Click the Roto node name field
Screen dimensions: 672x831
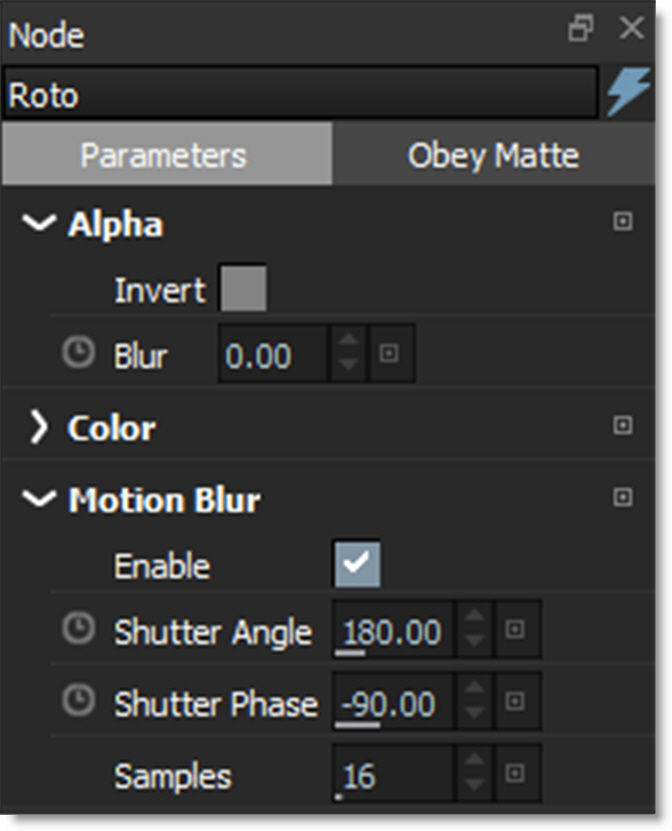pos(298,96)
